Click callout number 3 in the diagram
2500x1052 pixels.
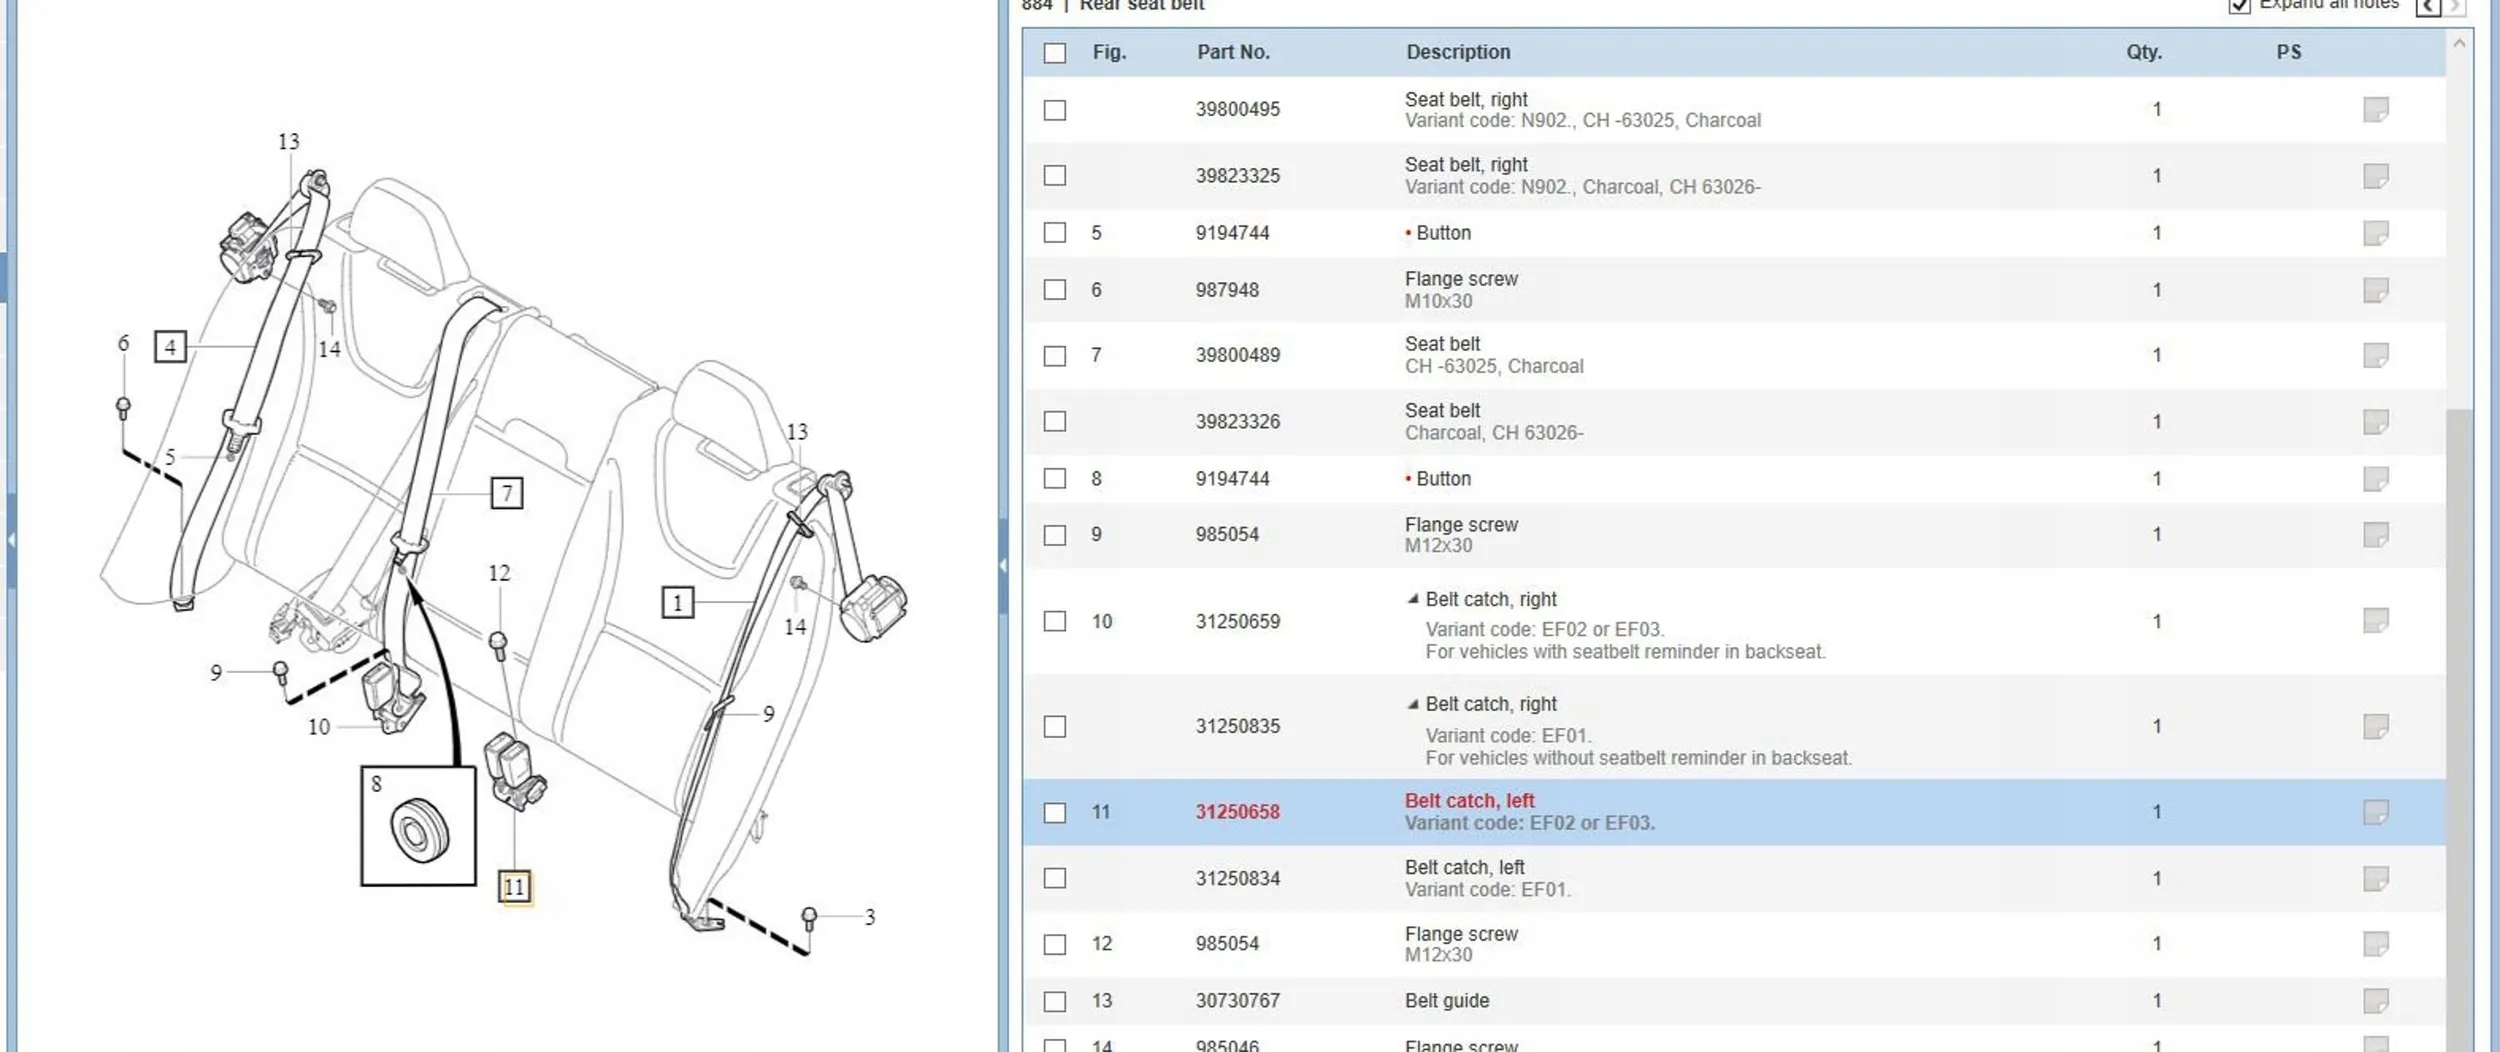[870, 917]
